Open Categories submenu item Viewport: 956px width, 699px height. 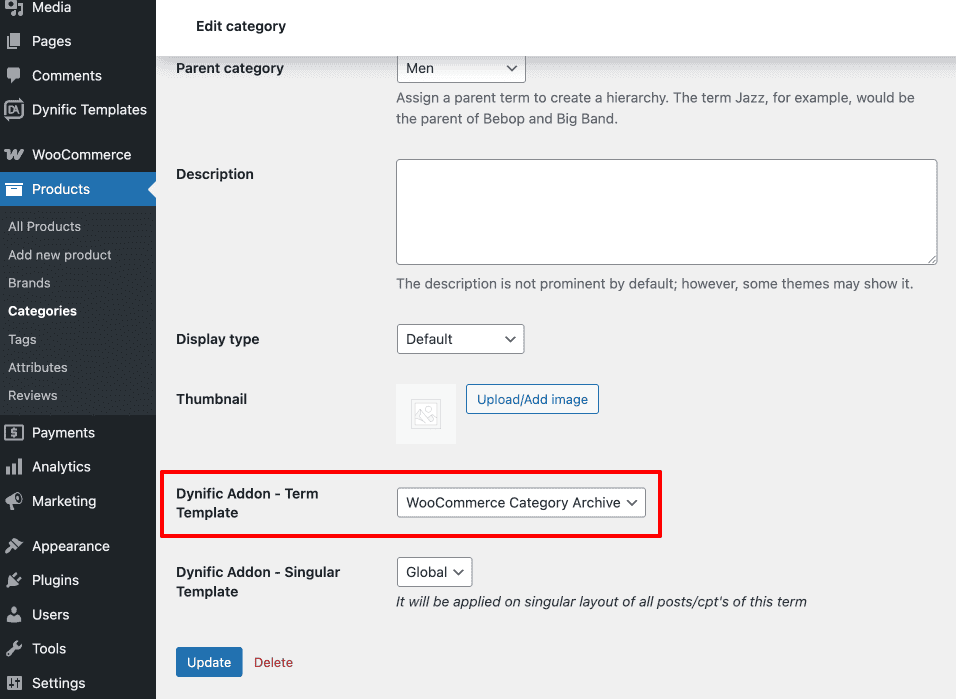[x=43, y=311]
